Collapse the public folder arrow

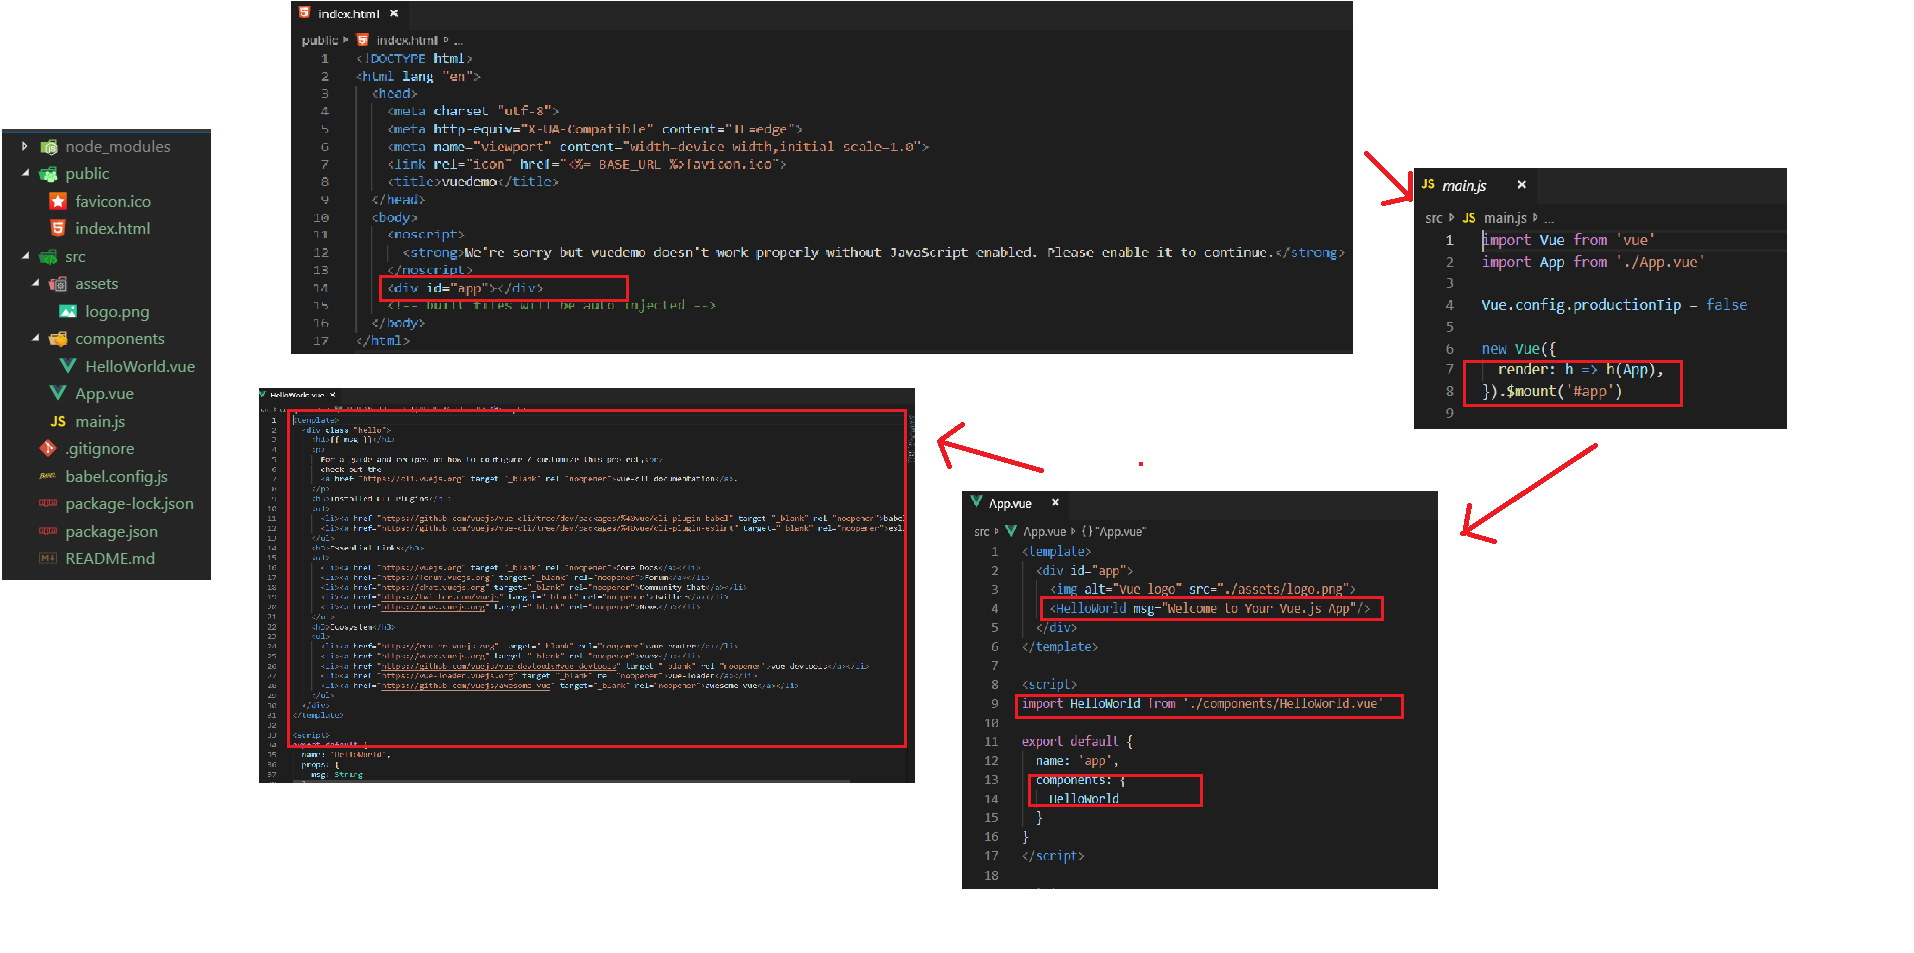coord(25,173)
